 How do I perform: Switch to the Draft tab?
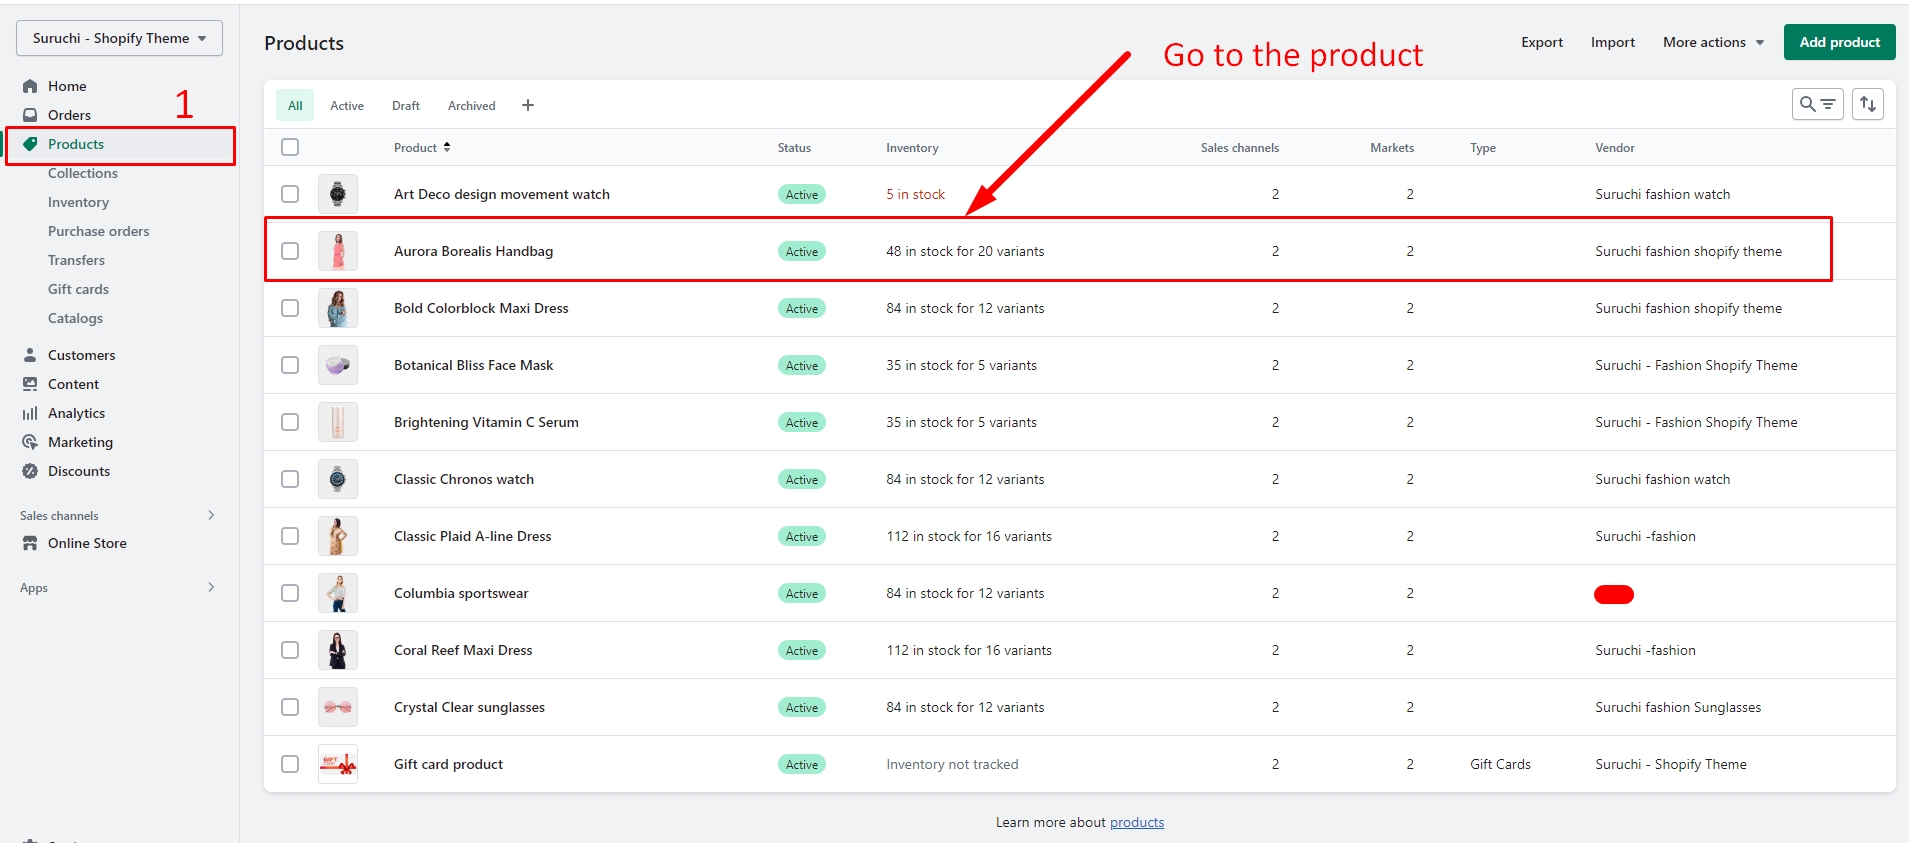click(405, 105)
